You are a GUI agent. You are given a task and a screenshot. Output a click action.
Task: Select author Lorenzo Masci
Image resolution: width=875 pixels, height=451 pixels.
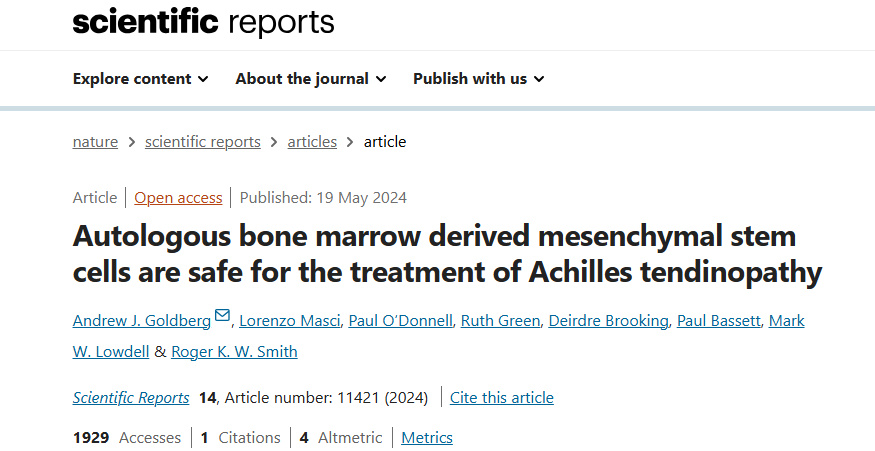pyautogui.click(x=289, y=321)
